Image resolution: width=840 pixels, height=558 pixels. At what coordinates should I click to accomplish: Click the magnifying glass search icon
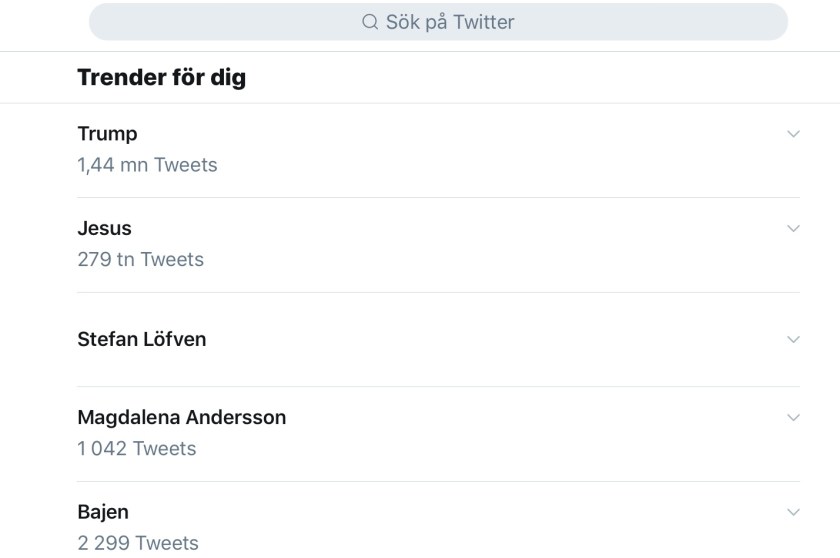click(370, 22)
